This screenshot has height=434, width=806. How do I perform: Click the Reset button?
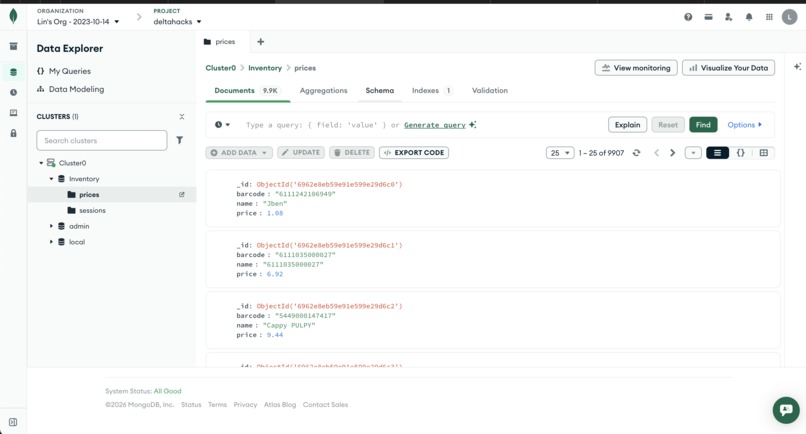[x=668, y=124]
